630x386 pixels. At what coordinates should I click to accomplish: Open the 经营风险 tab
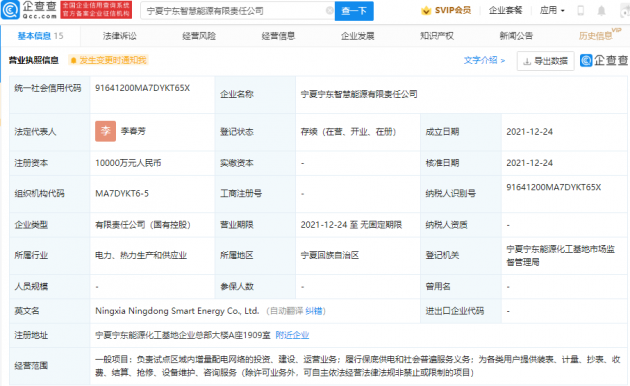click(x=199, y=36)
